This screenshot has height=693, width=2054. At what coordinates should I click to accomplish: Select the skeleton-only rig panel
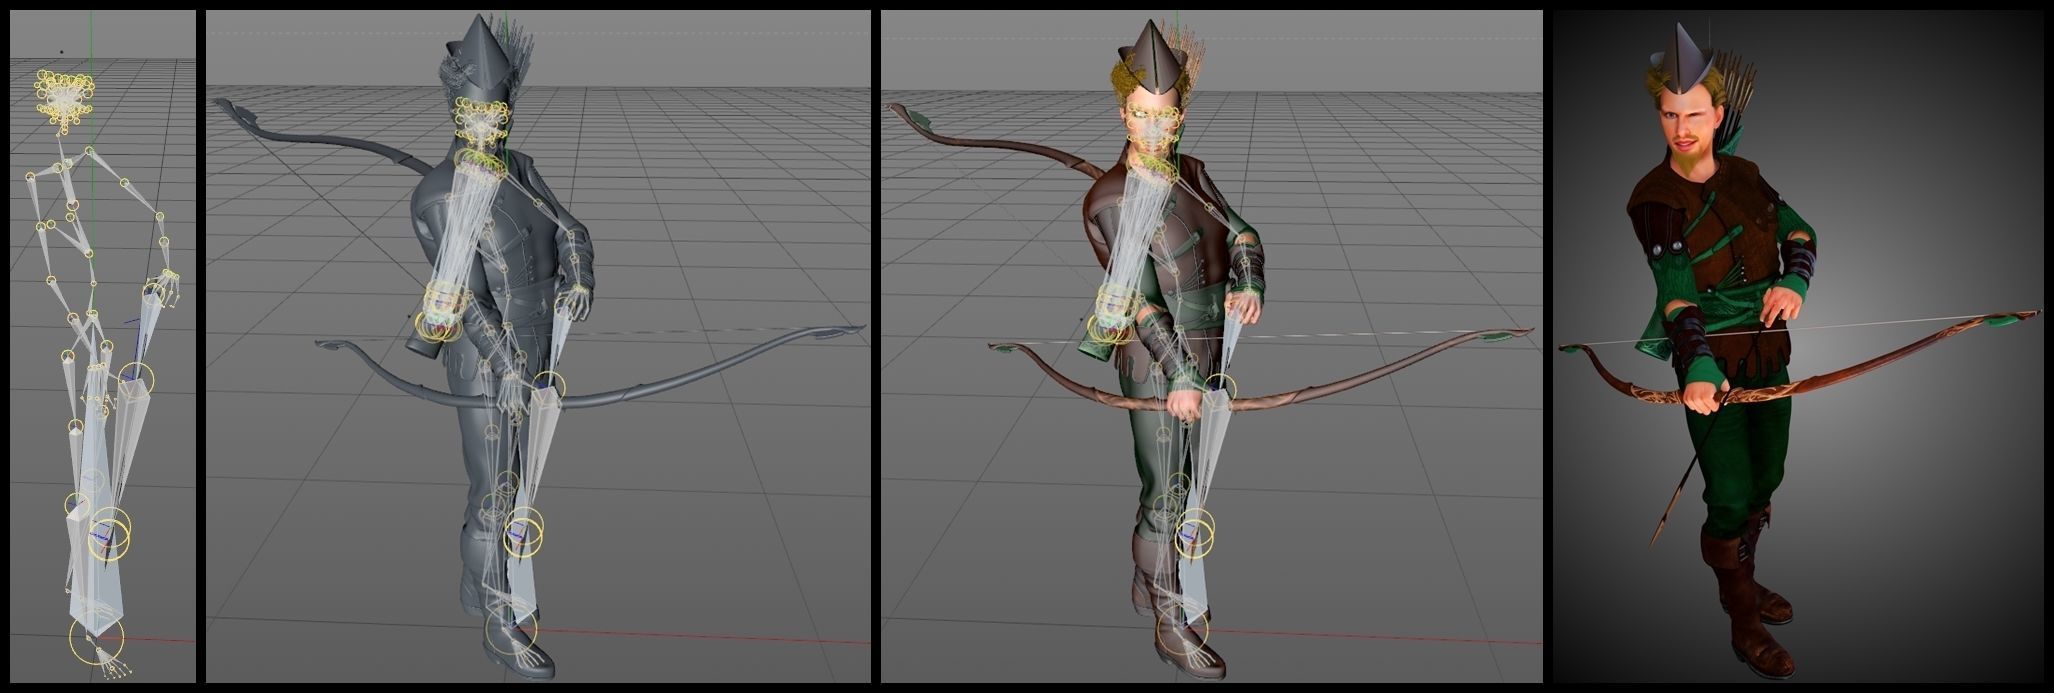(103, 347)
